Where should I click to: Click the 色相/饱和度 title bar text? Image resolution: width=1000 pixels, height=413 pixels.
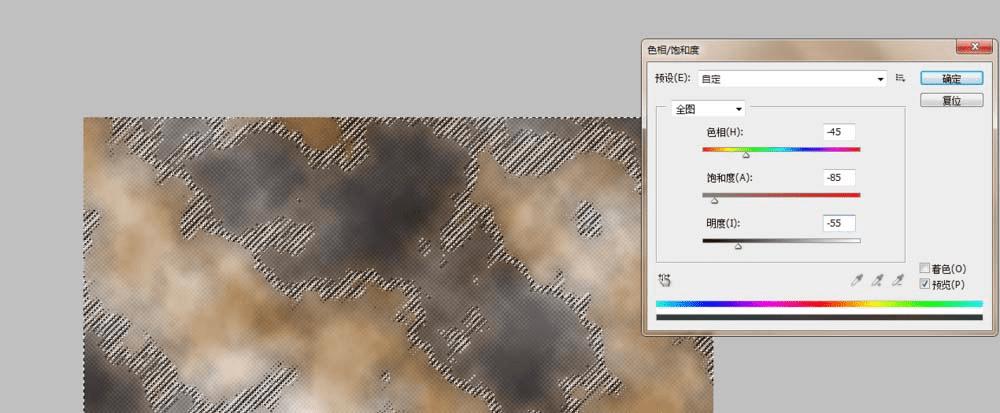pos(673,50)
